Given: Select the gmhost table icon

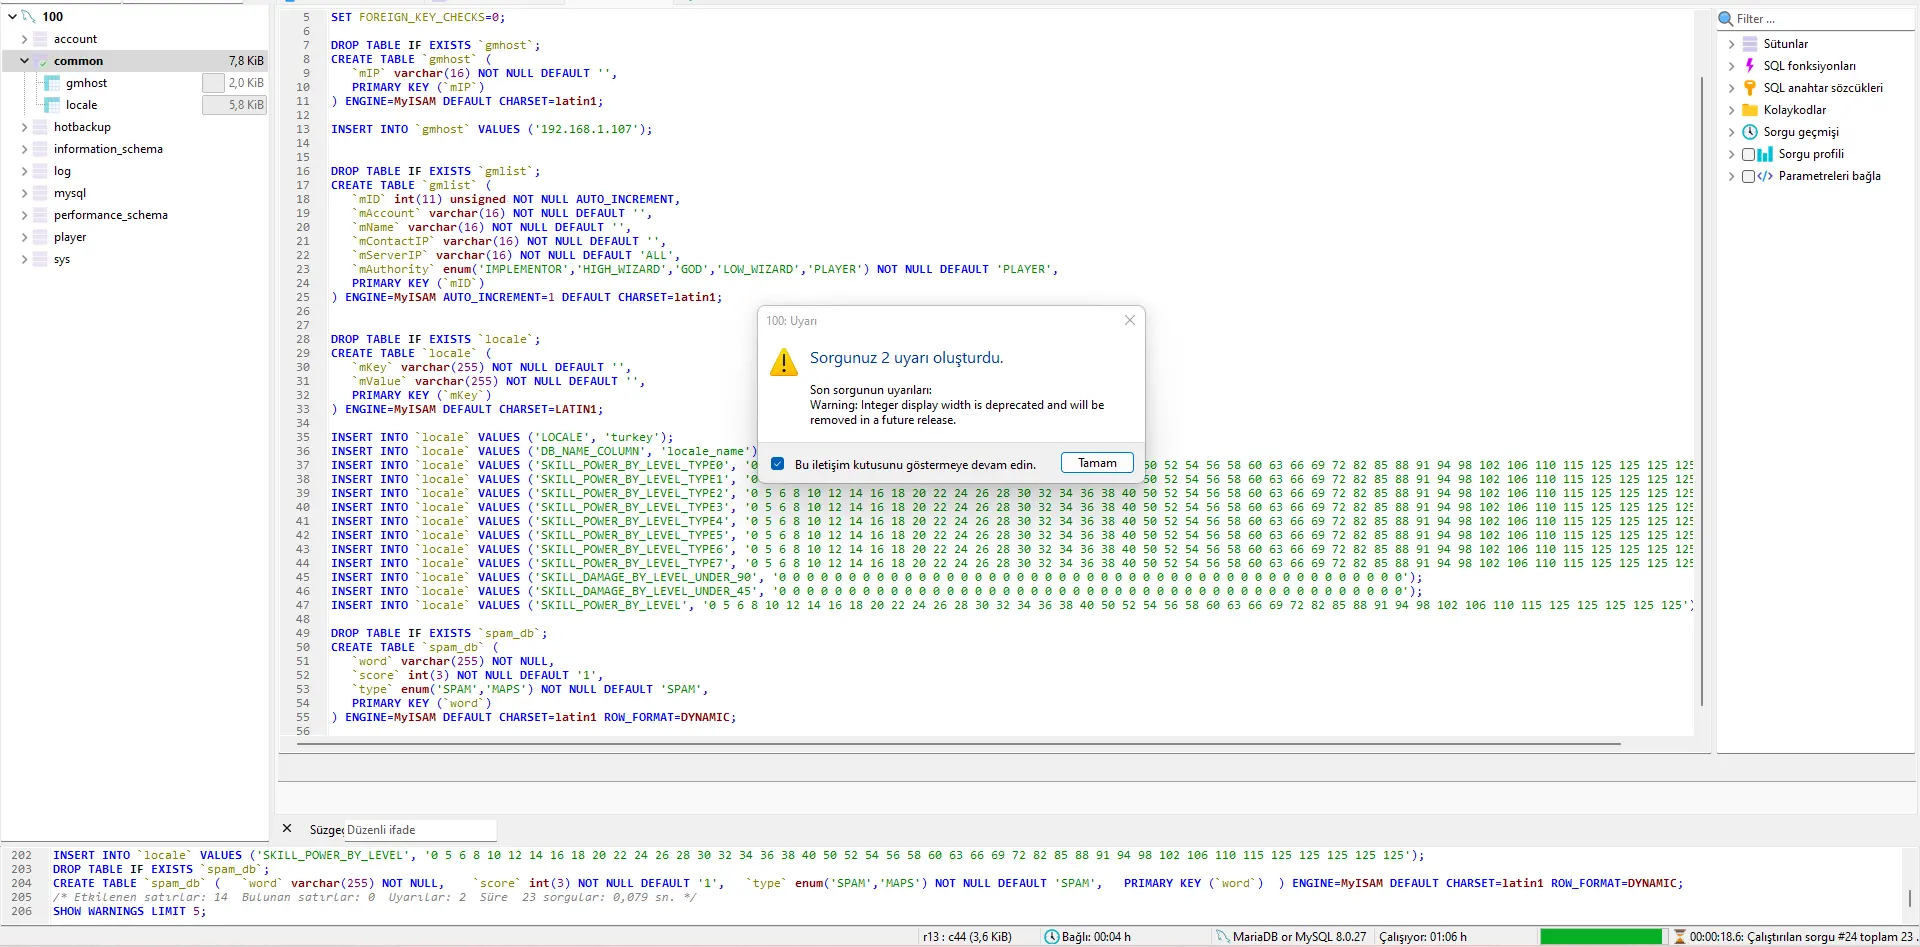Looking at the screenshot, I should tap(53, 83).
